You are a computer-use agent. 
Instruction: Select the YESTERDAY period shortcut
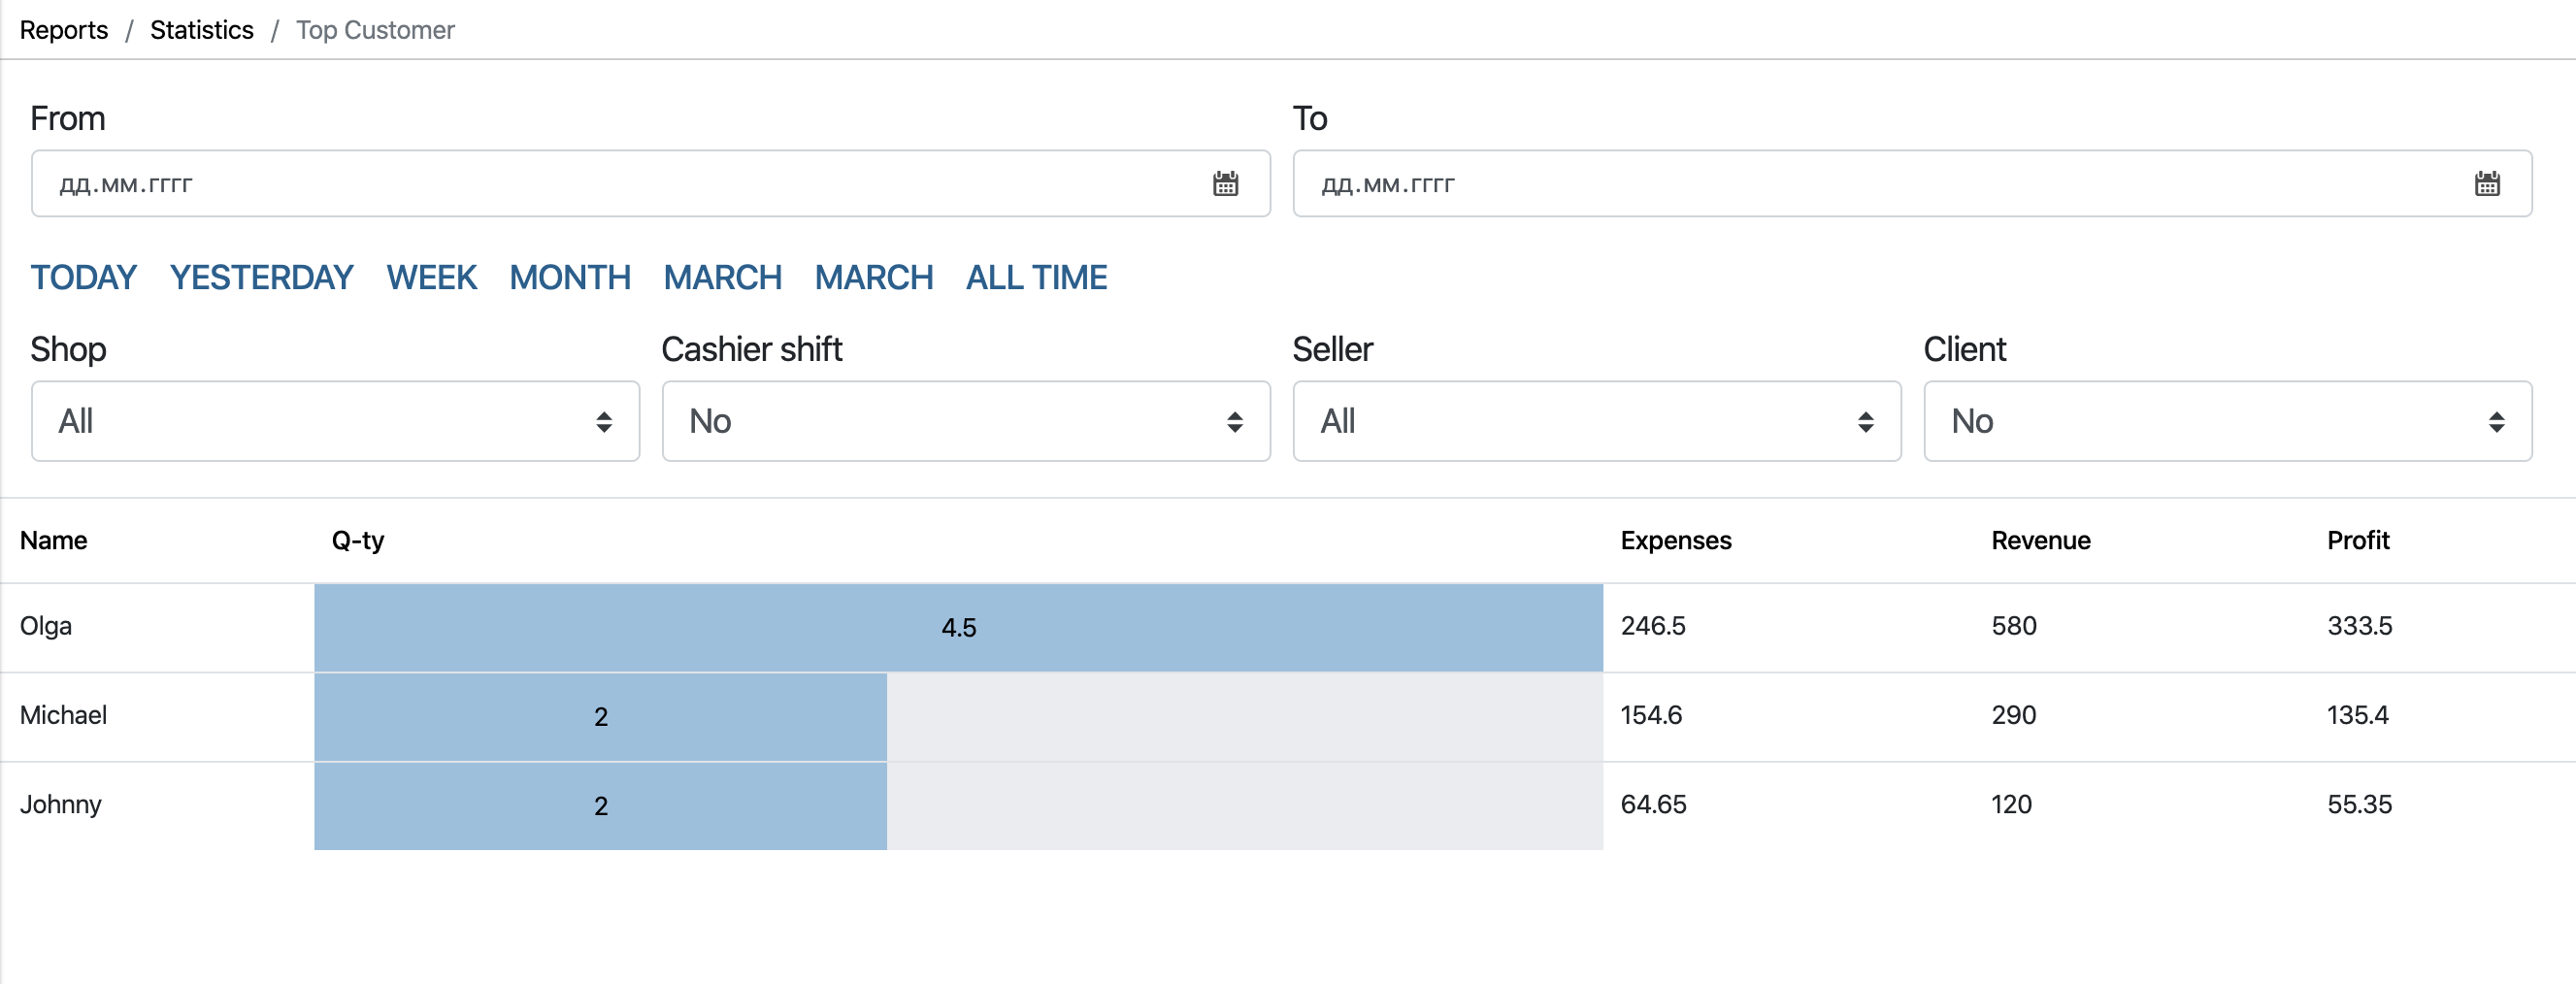point(261,277)
